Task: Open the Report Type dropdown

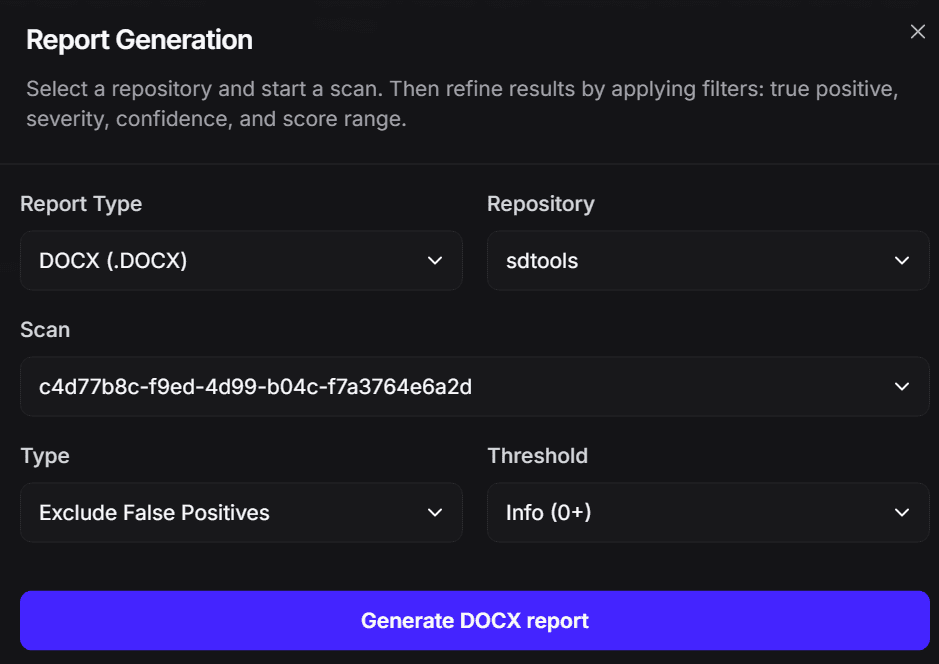Action: click(x=241, y=261)
